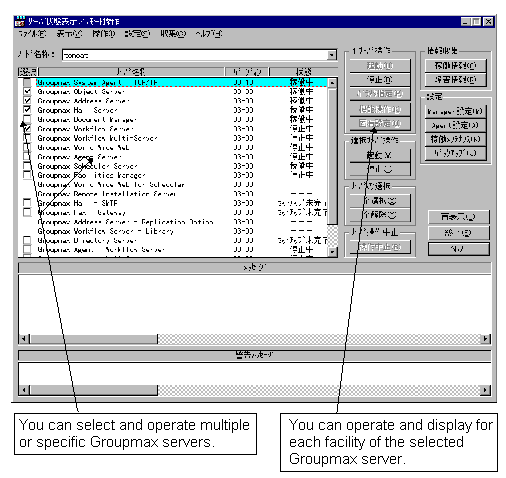Uncheck the Groupmax Address Server checkbox
The image size is (506, 478).
coord(27,101)
